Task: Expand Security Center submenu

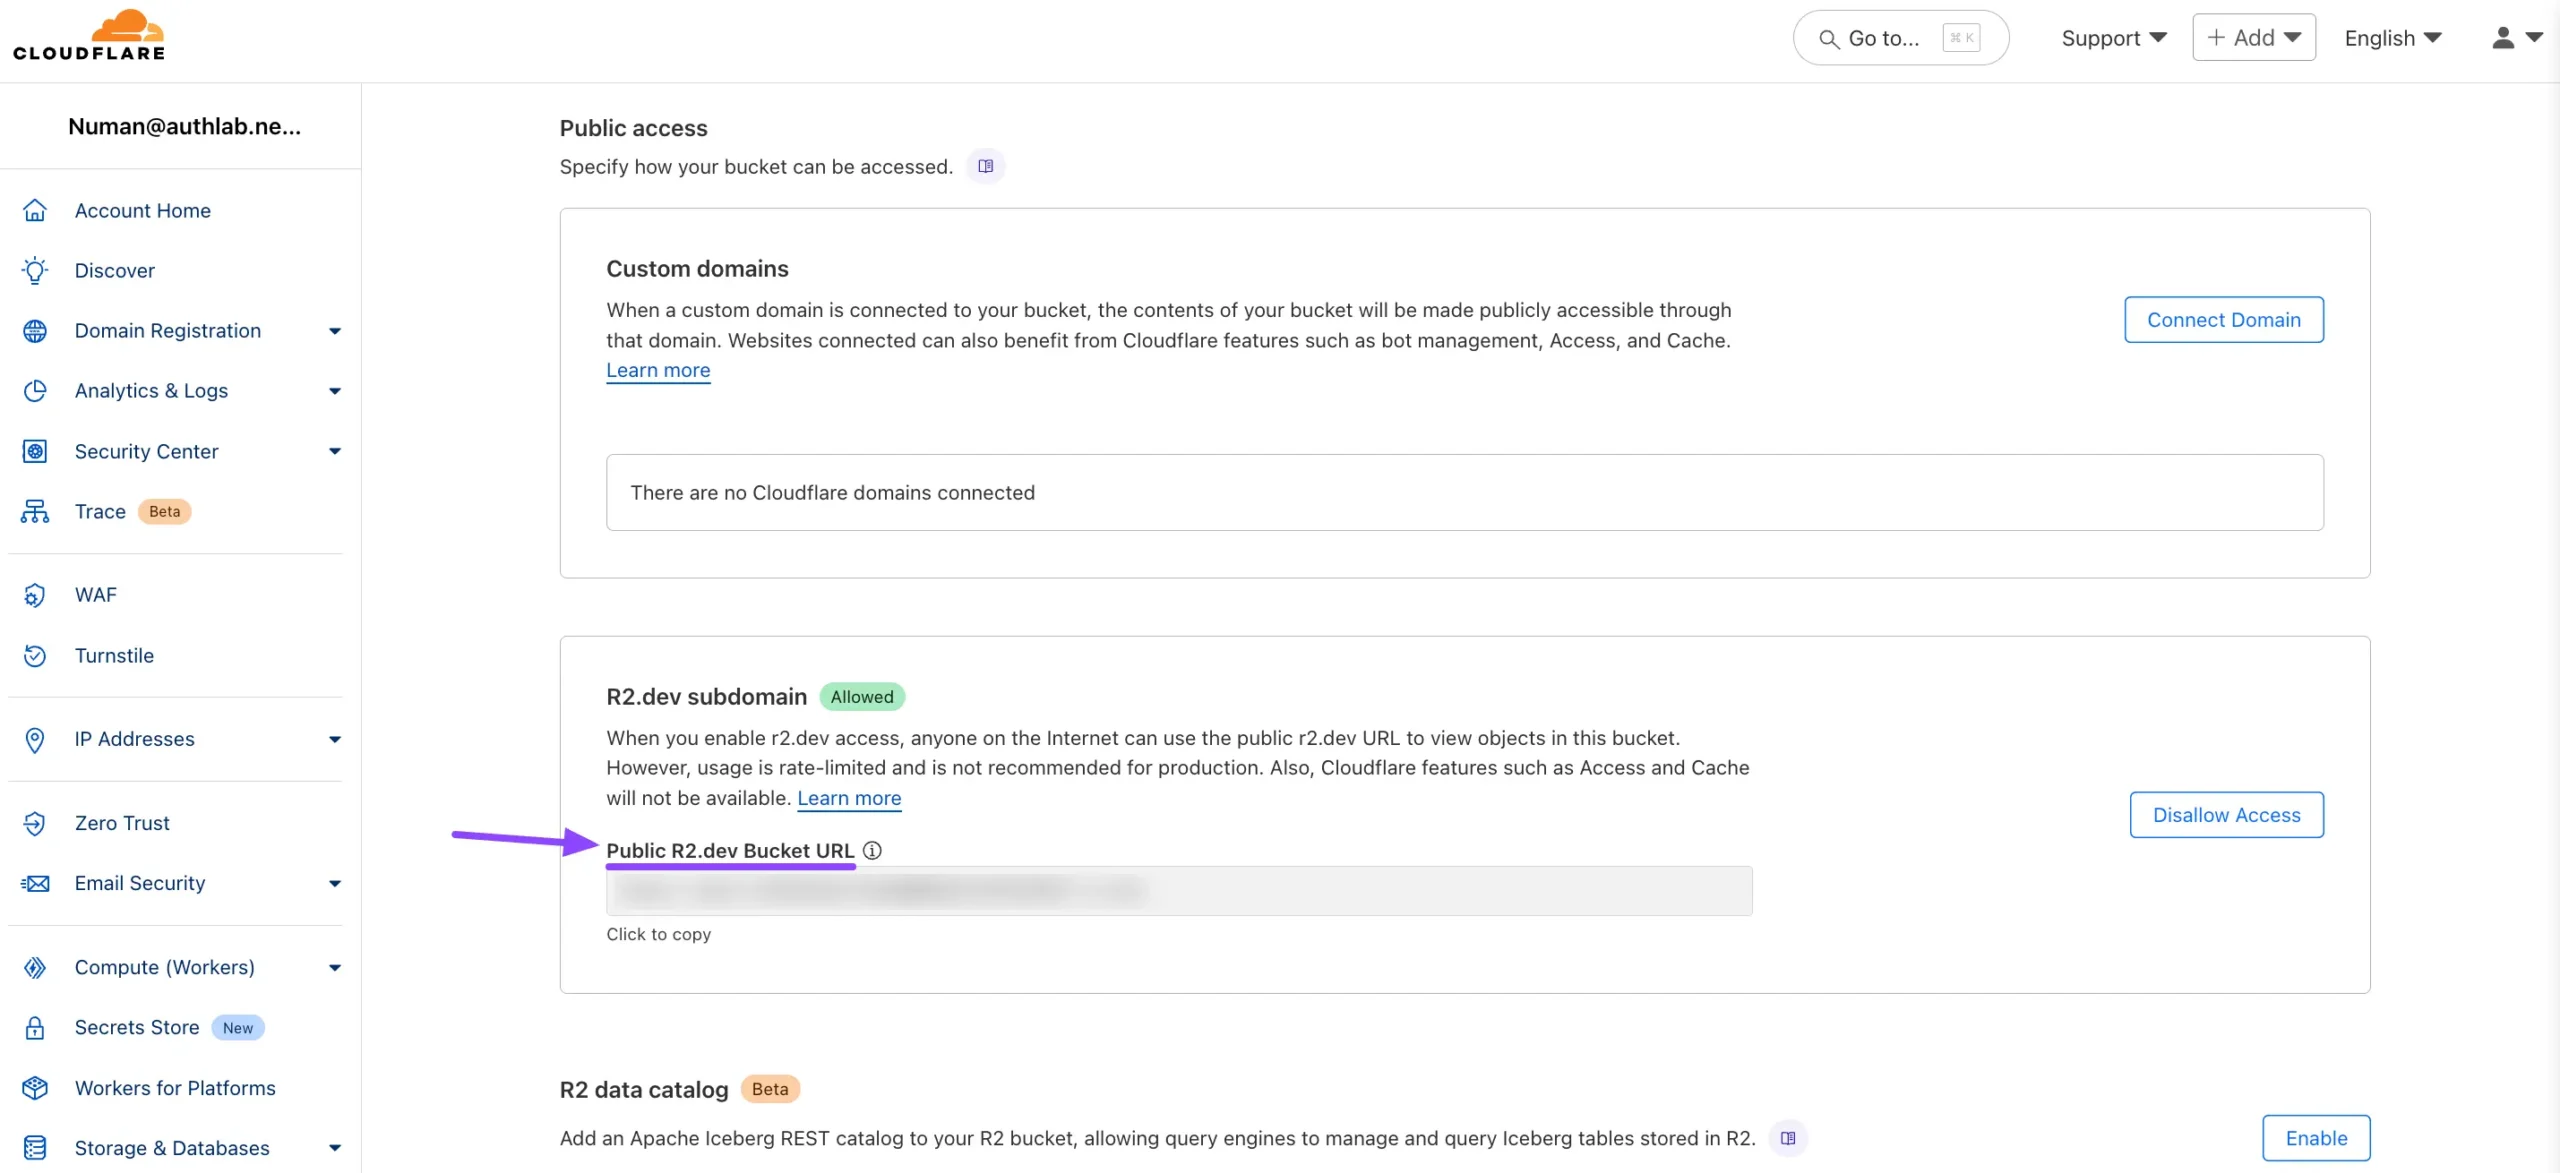Action: [335, 451]
